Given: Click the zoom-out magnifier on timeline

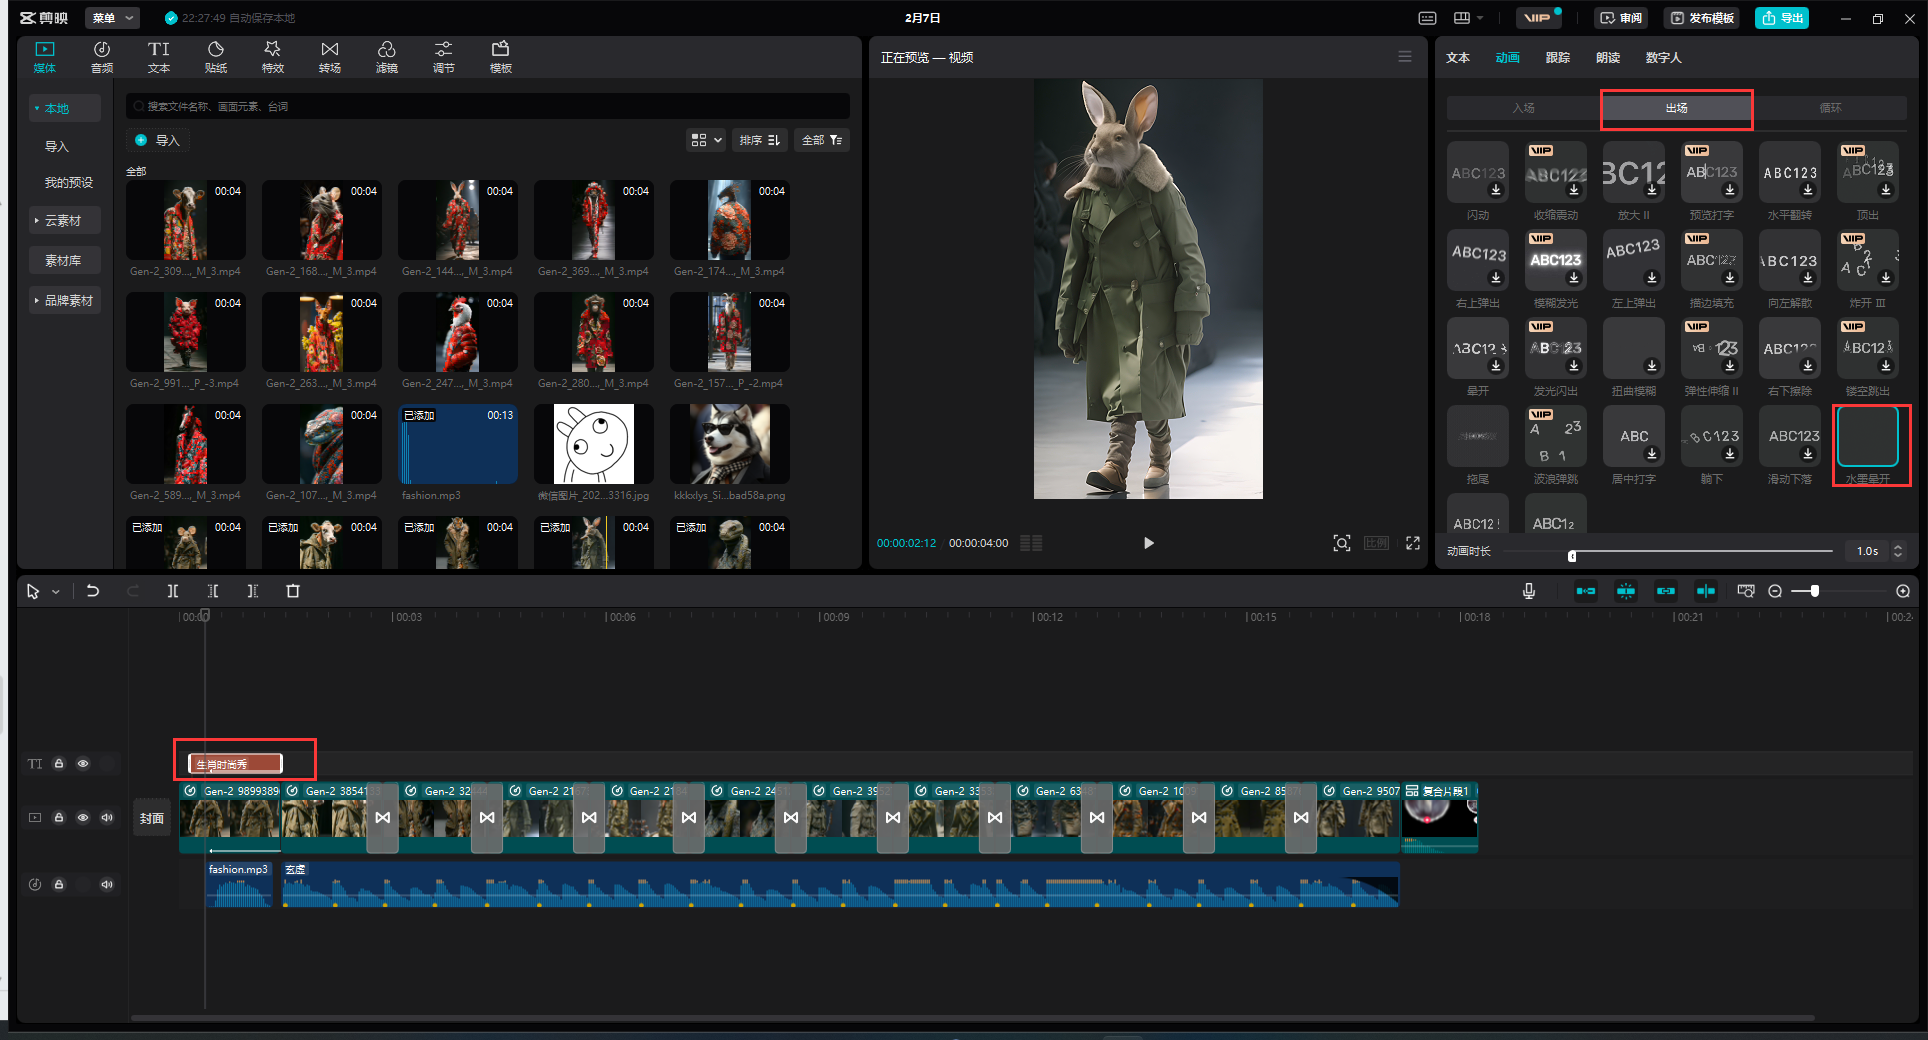Looking at the screenshot, I should tap(1775, 591).
